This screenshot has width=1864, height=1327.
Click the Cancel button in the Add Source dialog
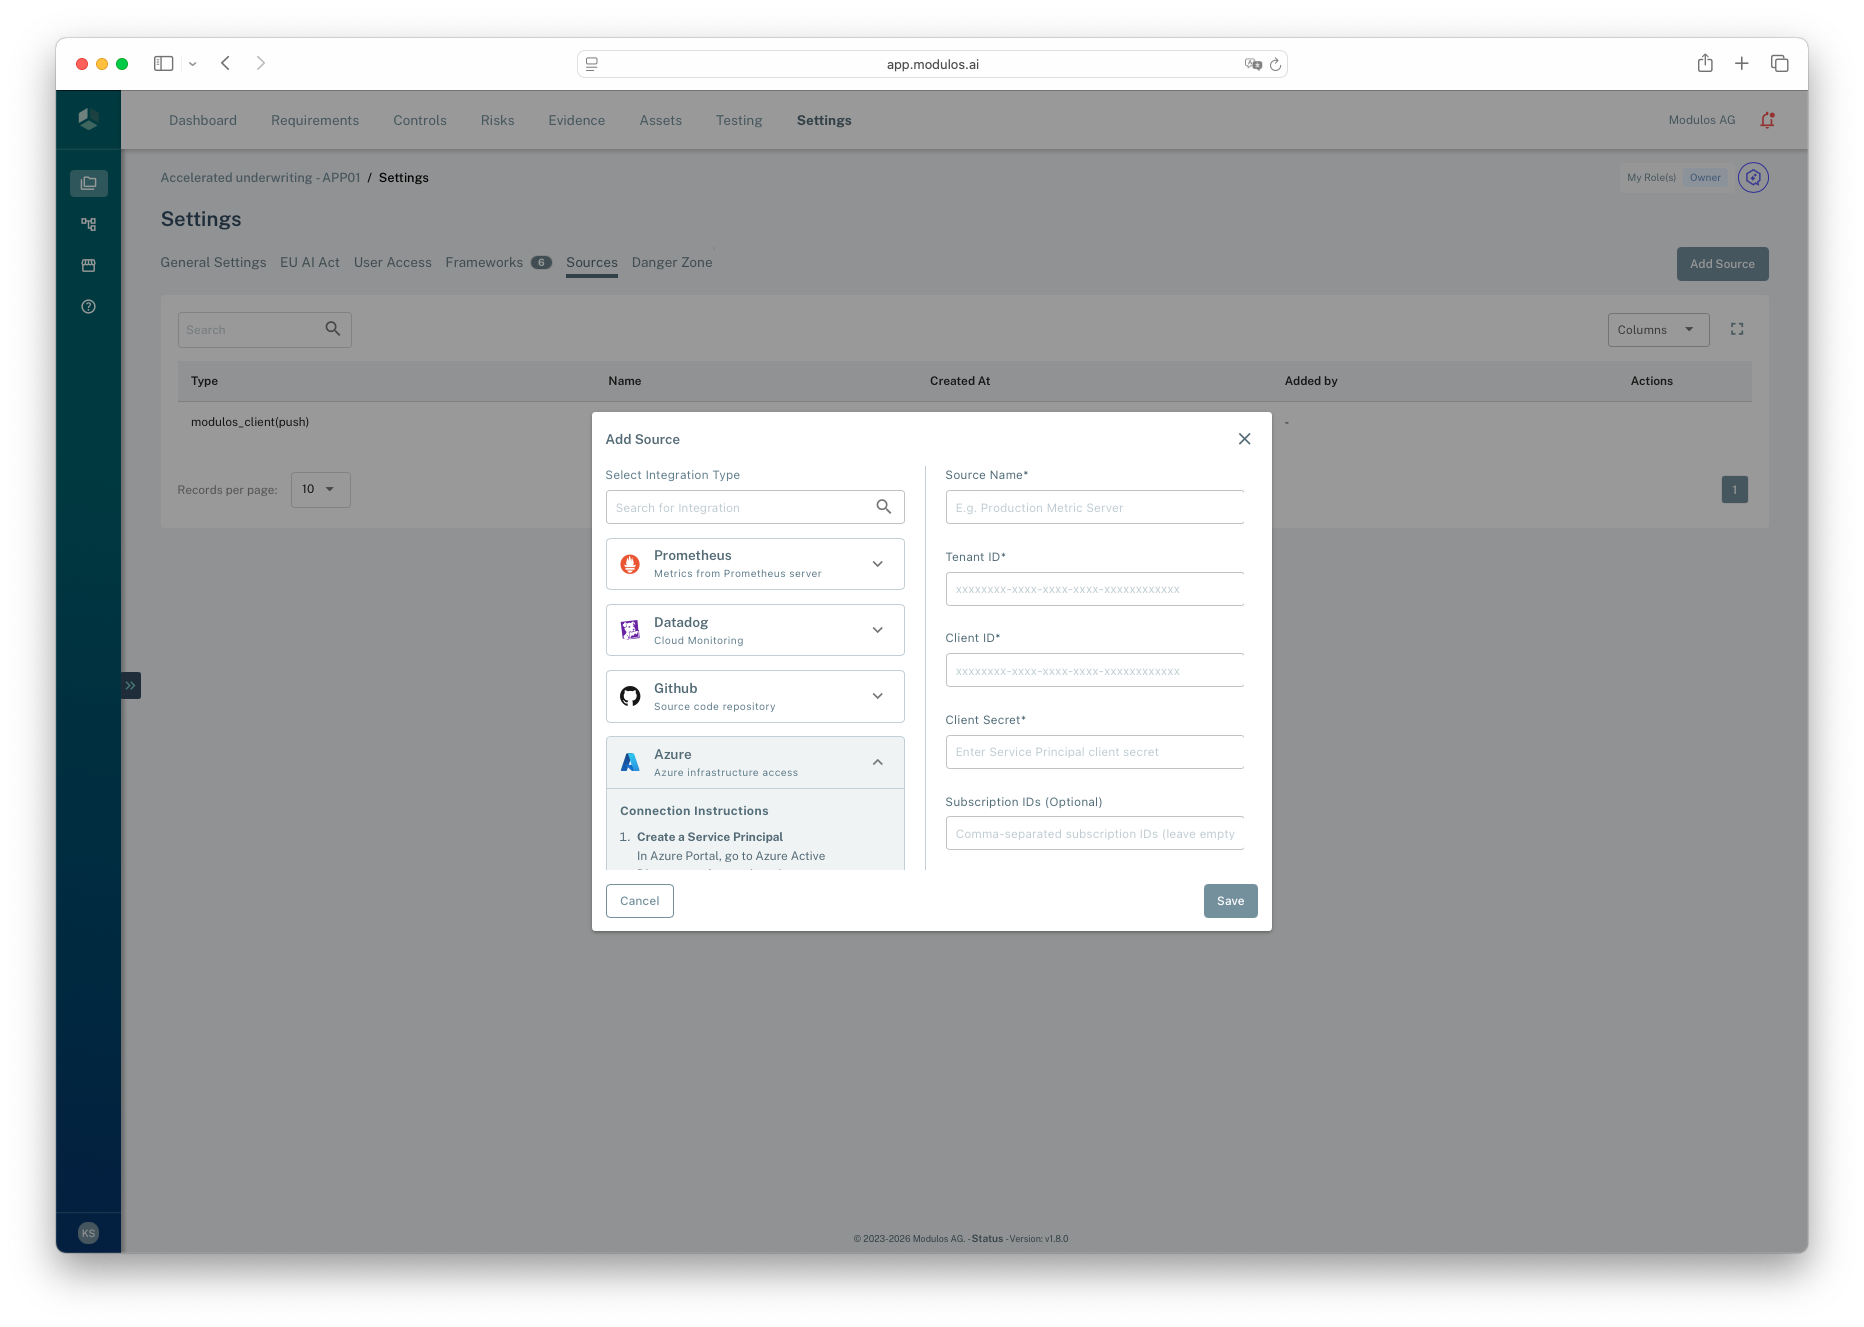tap(639, 900)
